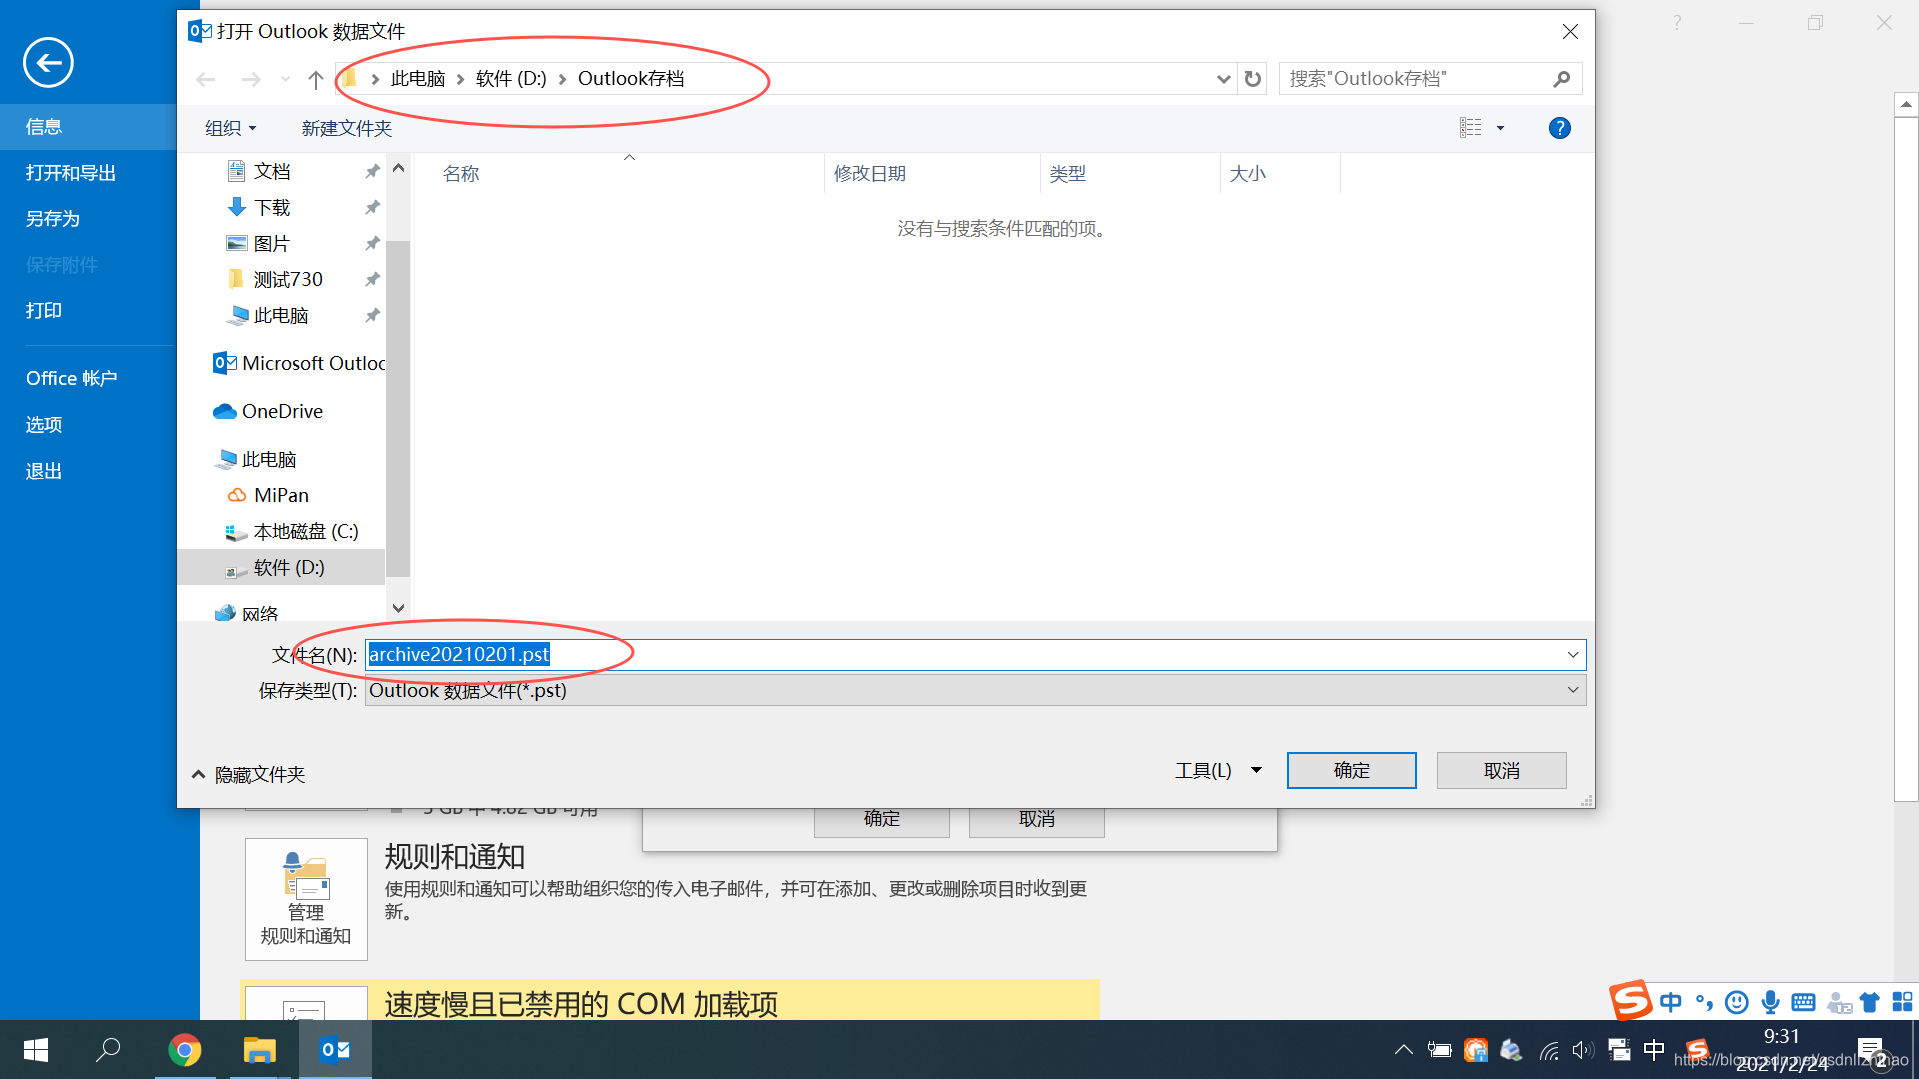Image resolution: width=1919 pixels, height=1079 pixels.
Task: Open File Explorer from the taskbar
Action: coord(260,1050)
